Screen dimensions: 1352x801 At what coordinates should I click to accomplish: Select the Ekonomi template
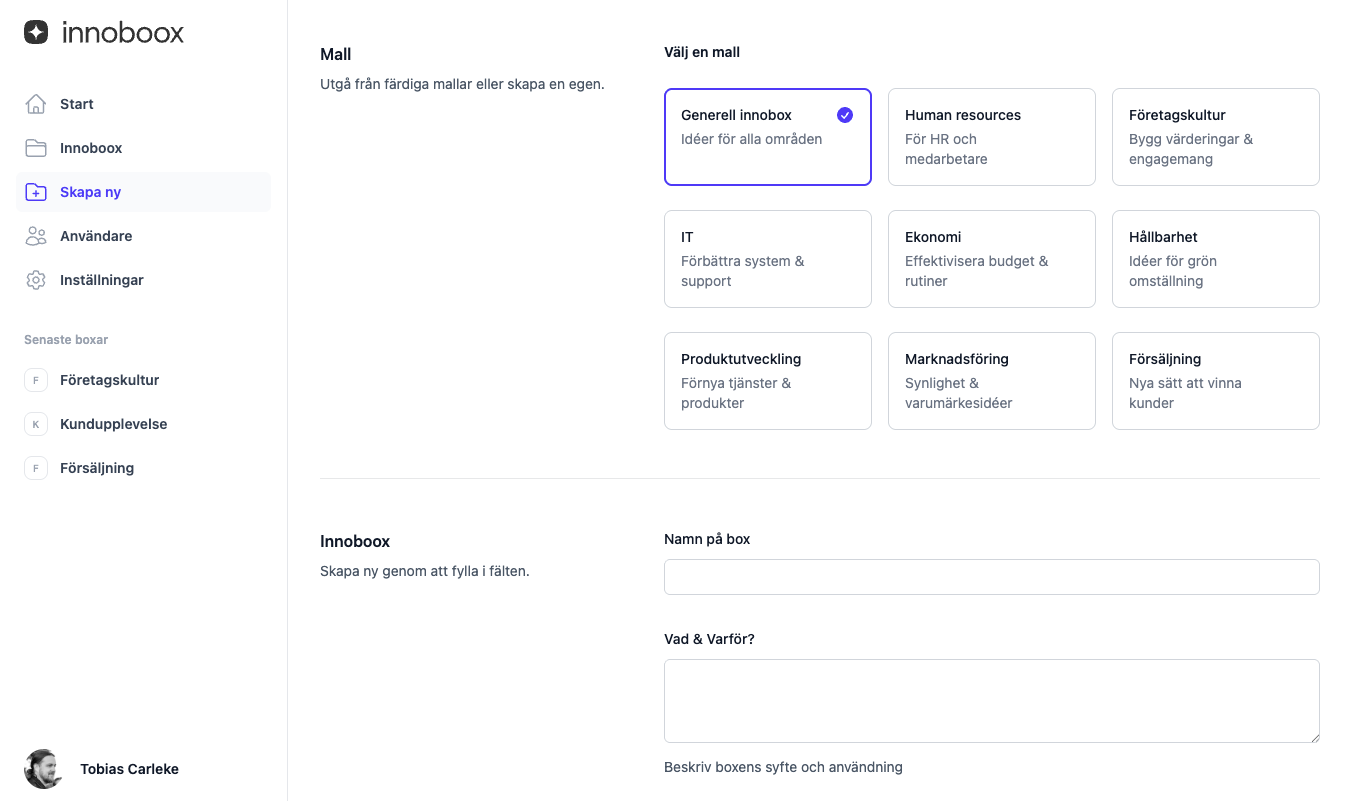pyautogui.click(x=991, y=258)
